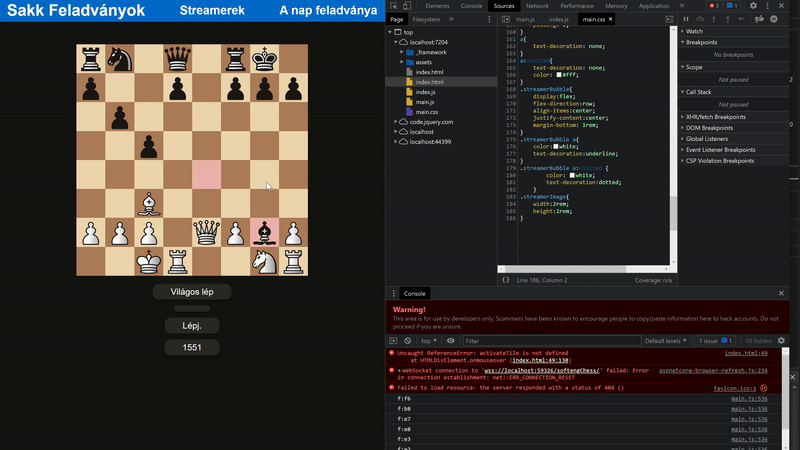
Task: Open console settings gear icon
Action: pos(782,341)
